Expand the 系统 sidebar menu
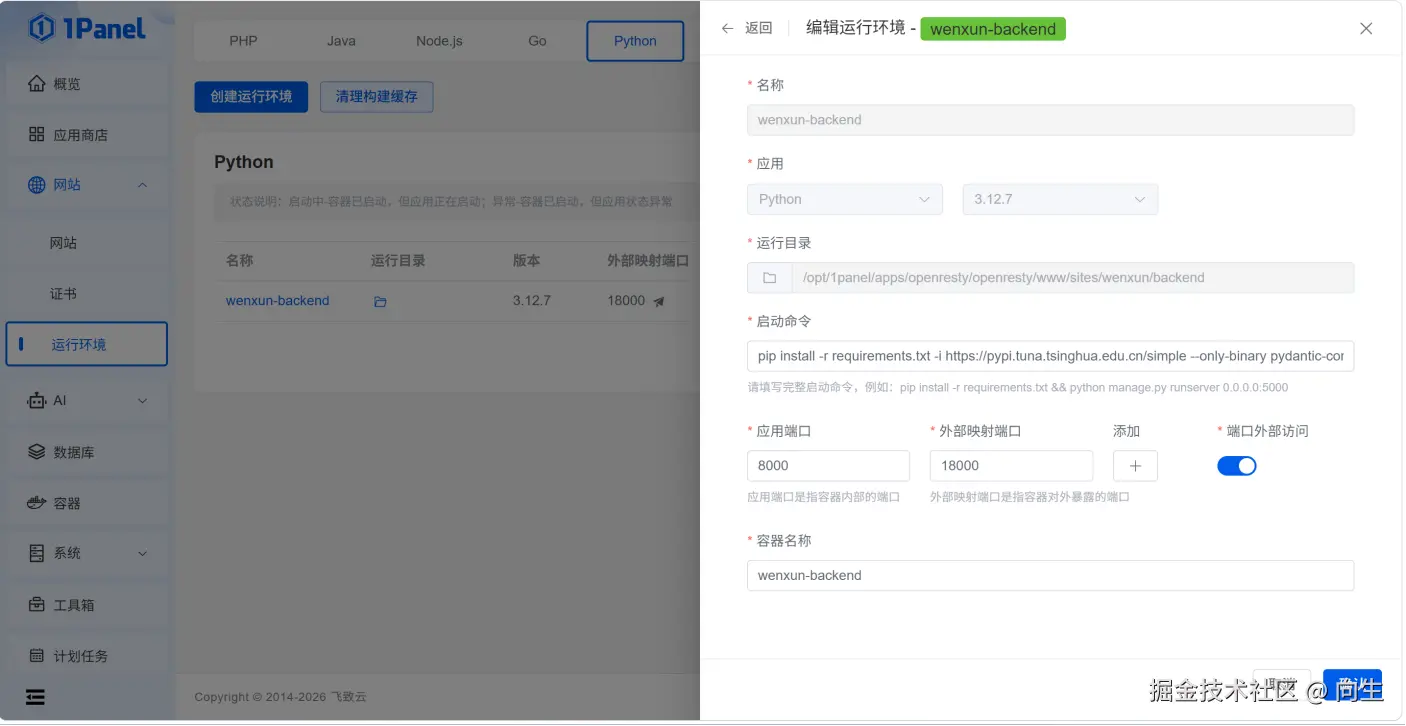Viewport: 1406px width, 726px height. (x=142, y=553)
